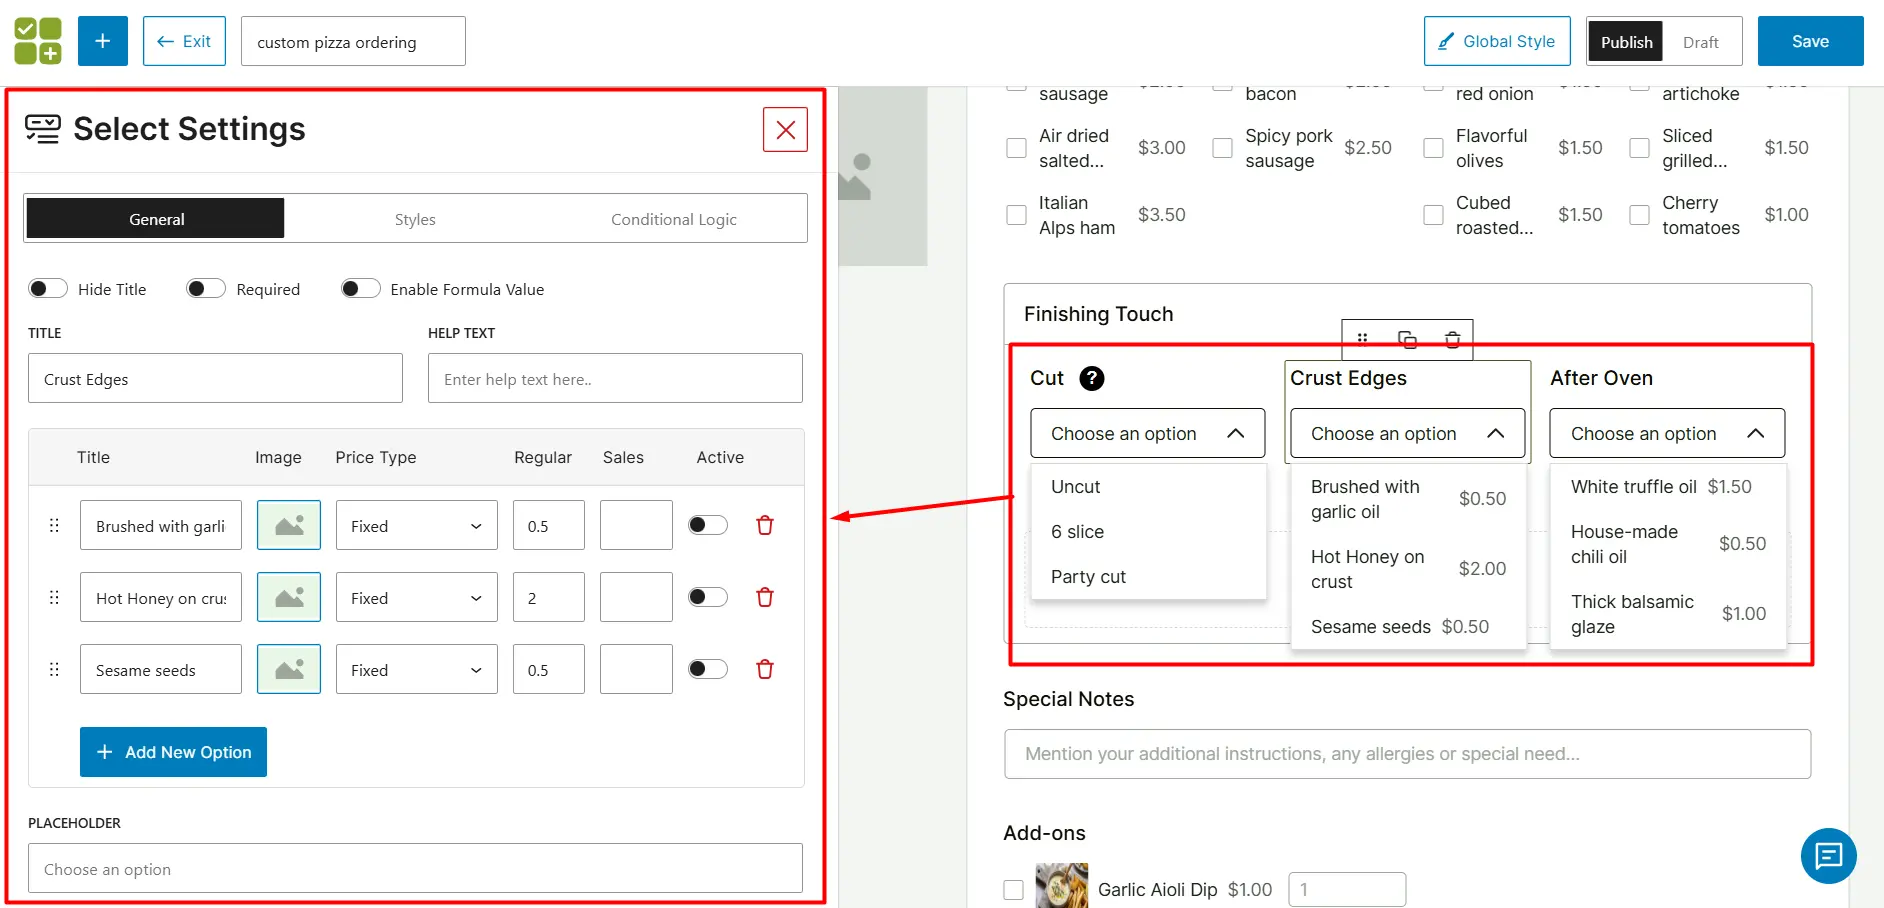
Task: Collapse the Cut options dropdown
Action: [x=1237, y=433]
